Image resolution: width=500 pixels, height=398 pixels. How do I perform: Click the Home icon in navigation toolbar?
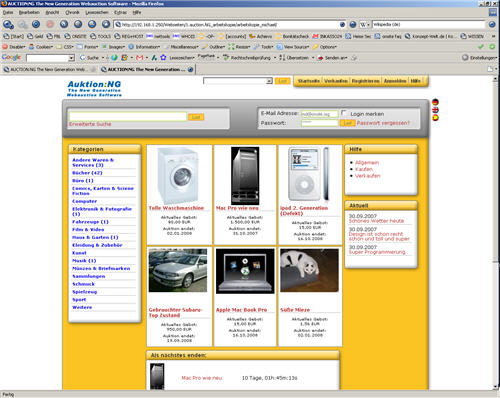point(64,24)
